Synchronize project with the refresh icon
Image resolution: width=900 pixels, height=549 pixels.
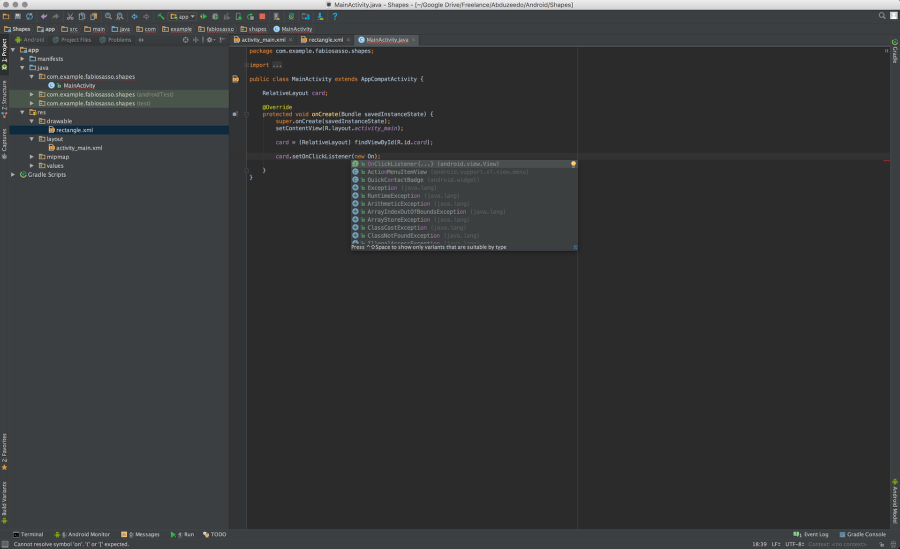click(29, 17)
